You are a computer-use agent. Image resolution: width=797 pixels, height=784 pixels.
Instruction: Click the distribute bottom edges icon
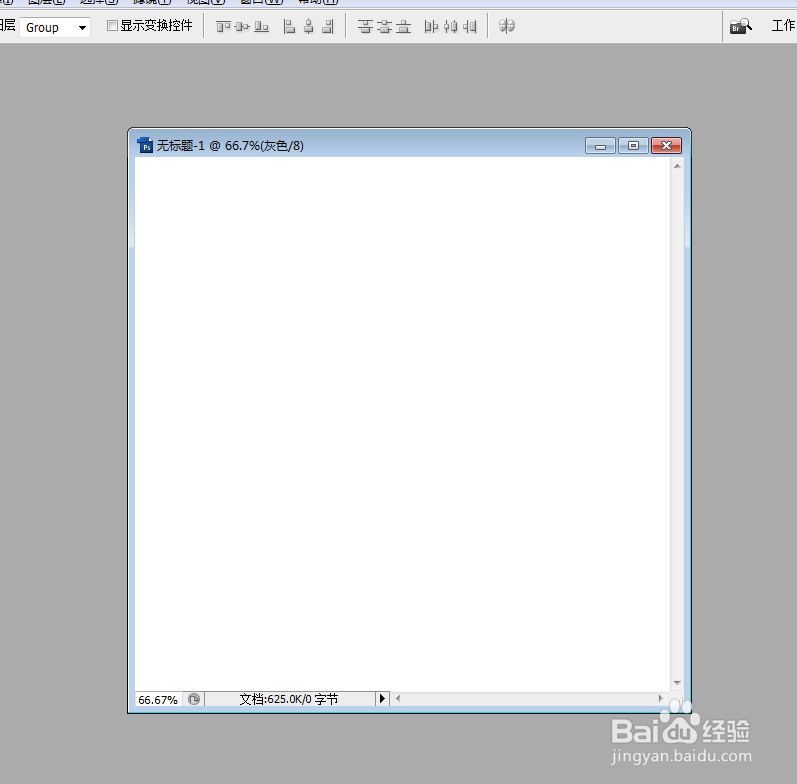coord(403,26)
